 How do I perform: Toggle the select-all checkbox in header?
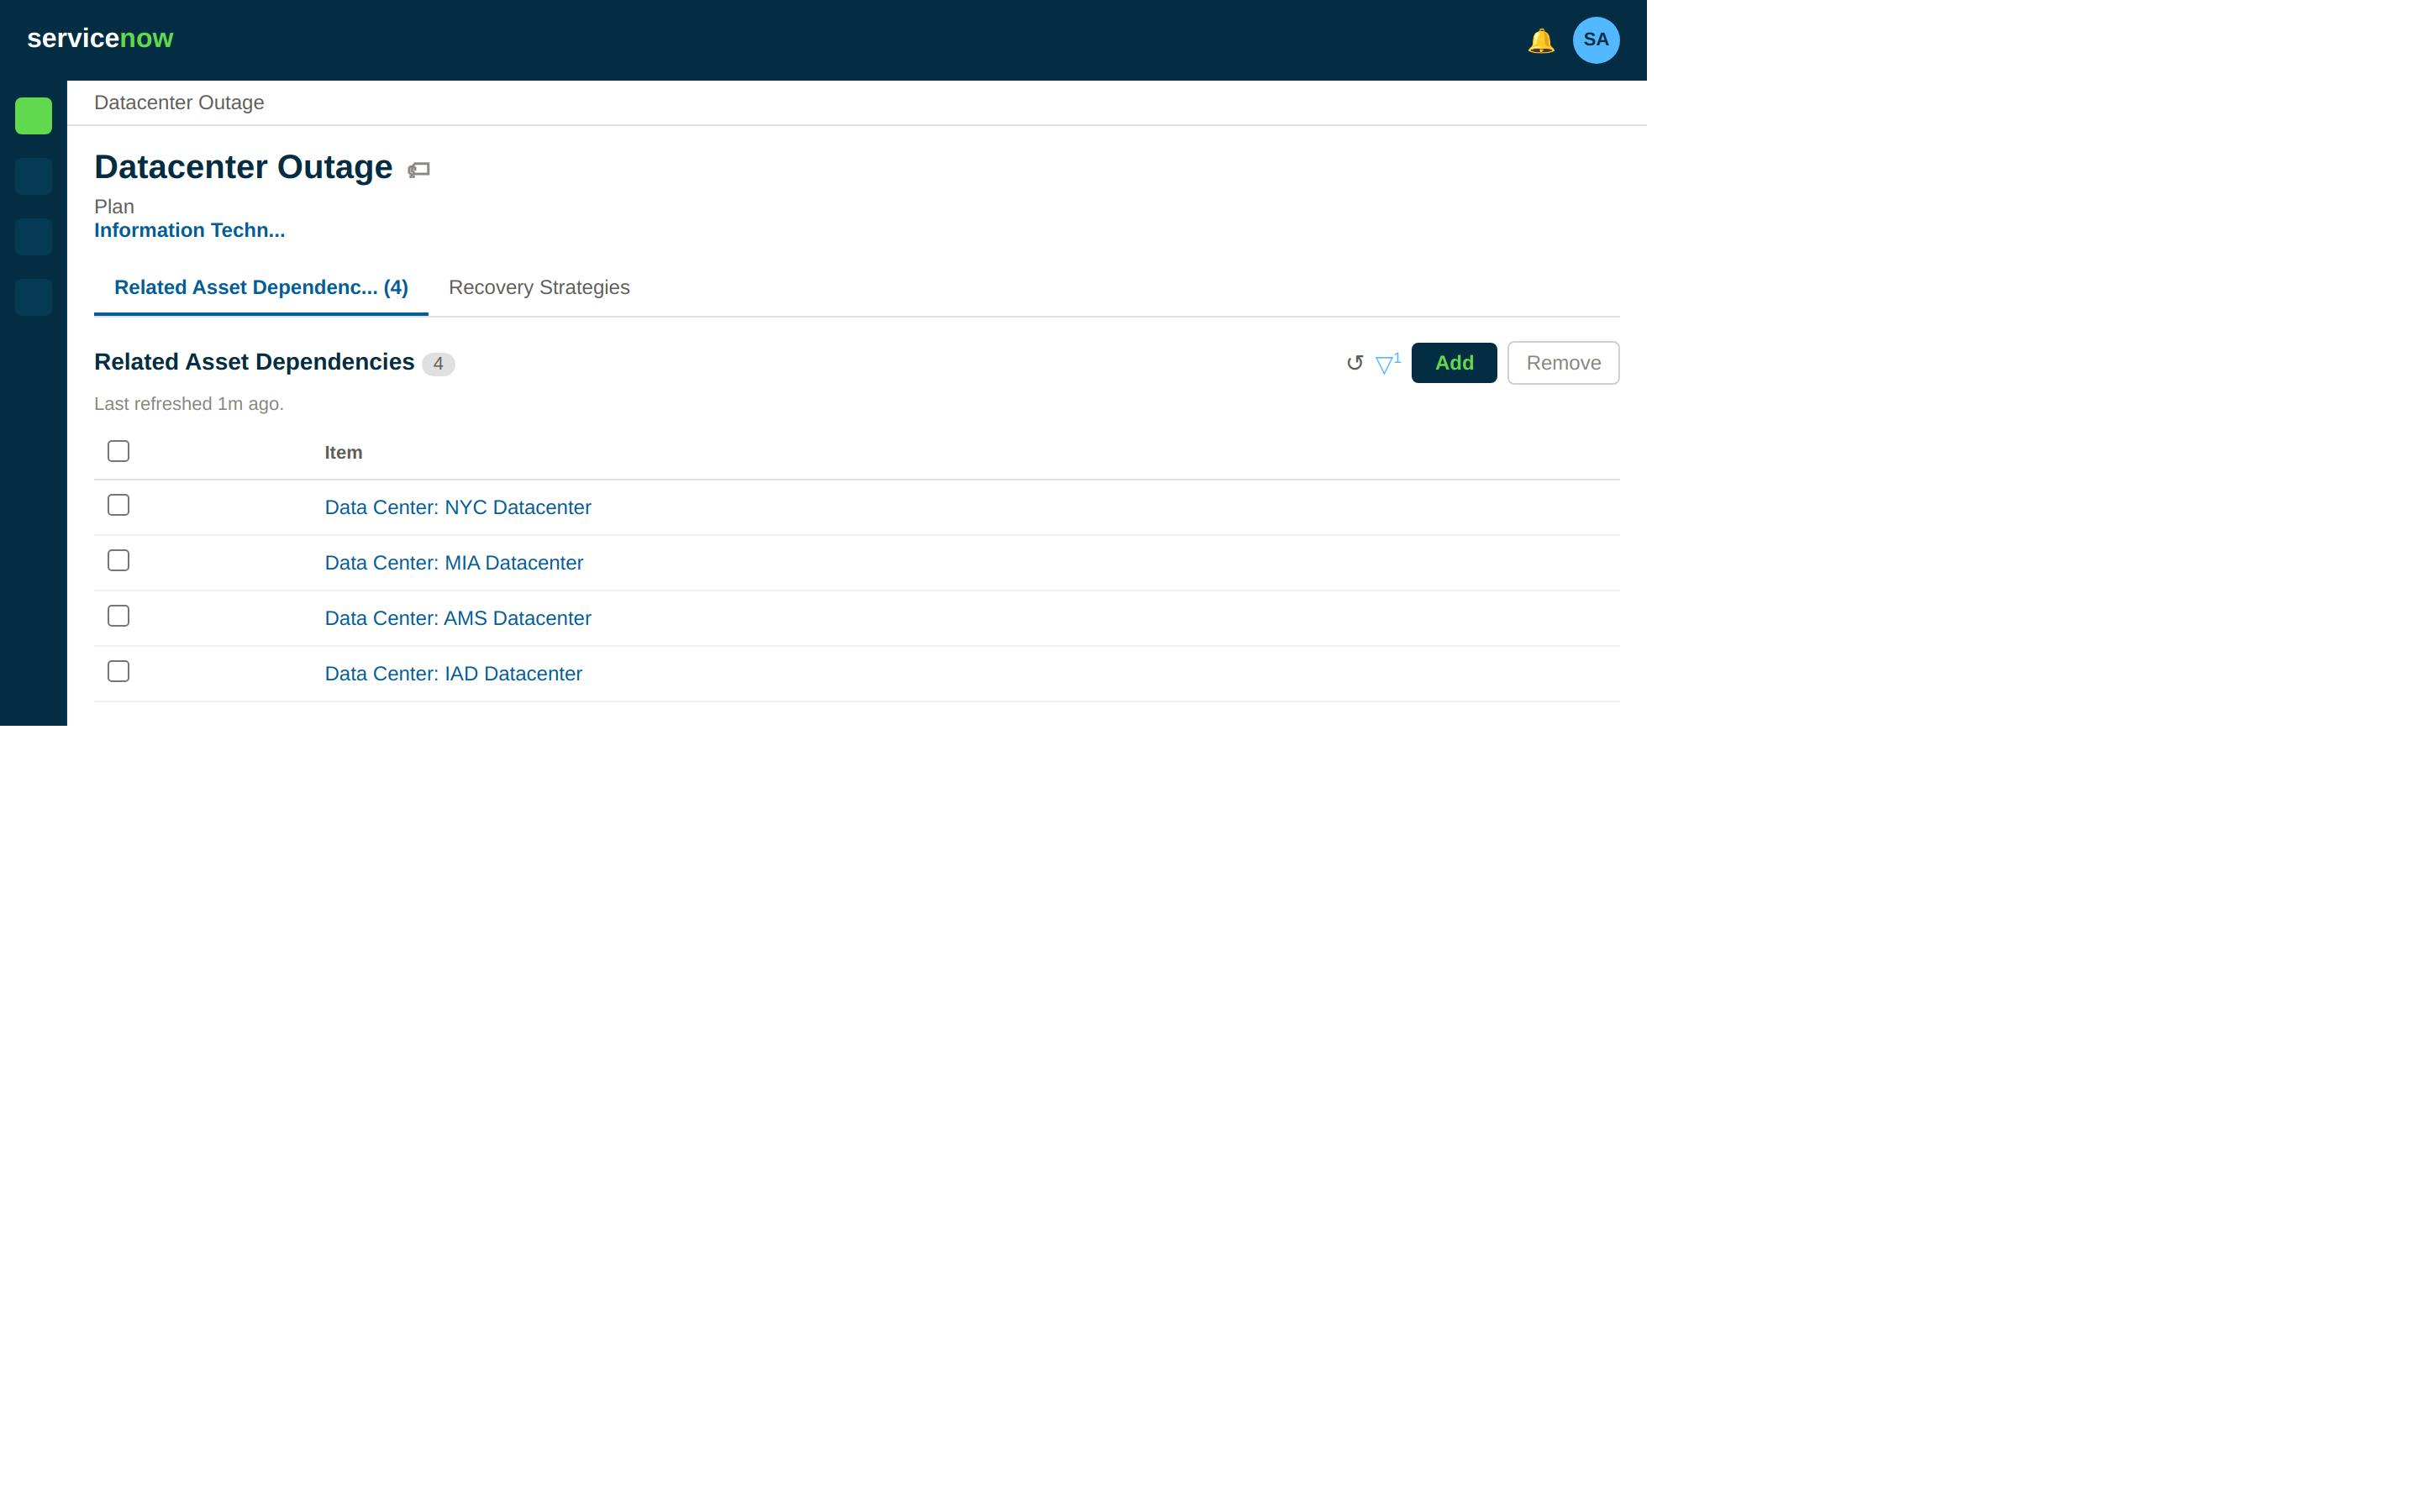[x=118, y=451]
